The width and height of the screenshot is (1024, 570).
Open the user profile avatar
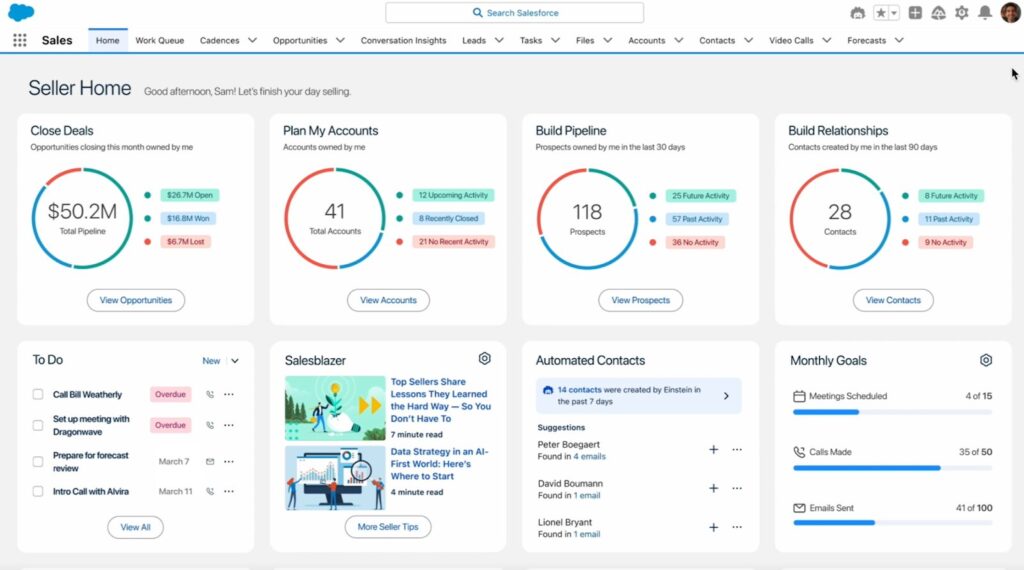(x=1010, y=12)
